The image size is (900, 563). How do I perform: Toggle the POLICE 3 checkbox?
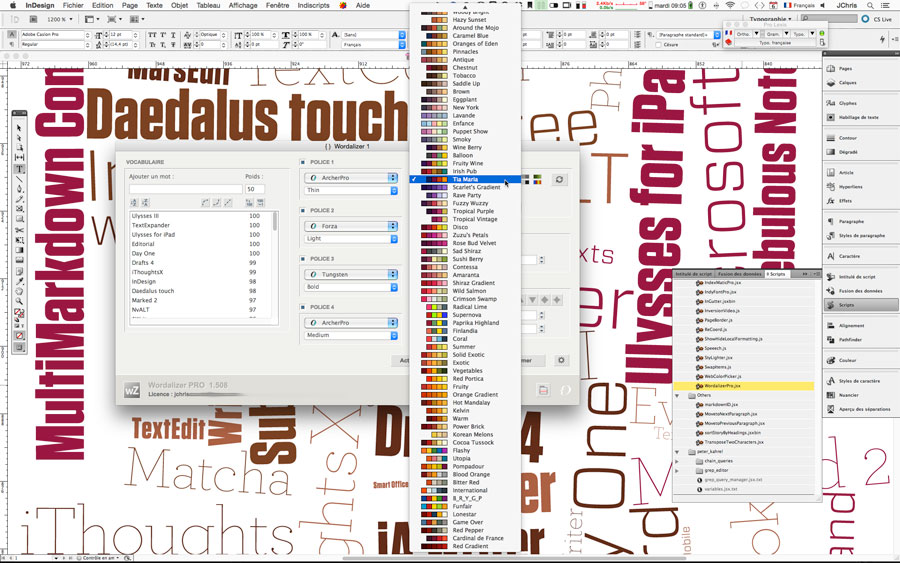pos(302,259)
